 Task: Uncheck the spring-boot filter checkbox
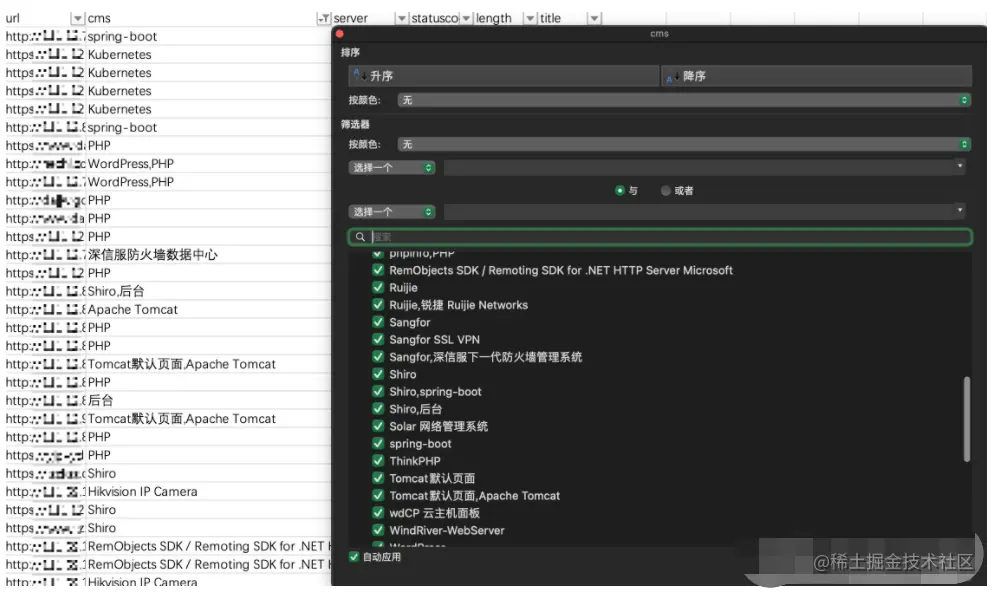click(x=378, y=444)
